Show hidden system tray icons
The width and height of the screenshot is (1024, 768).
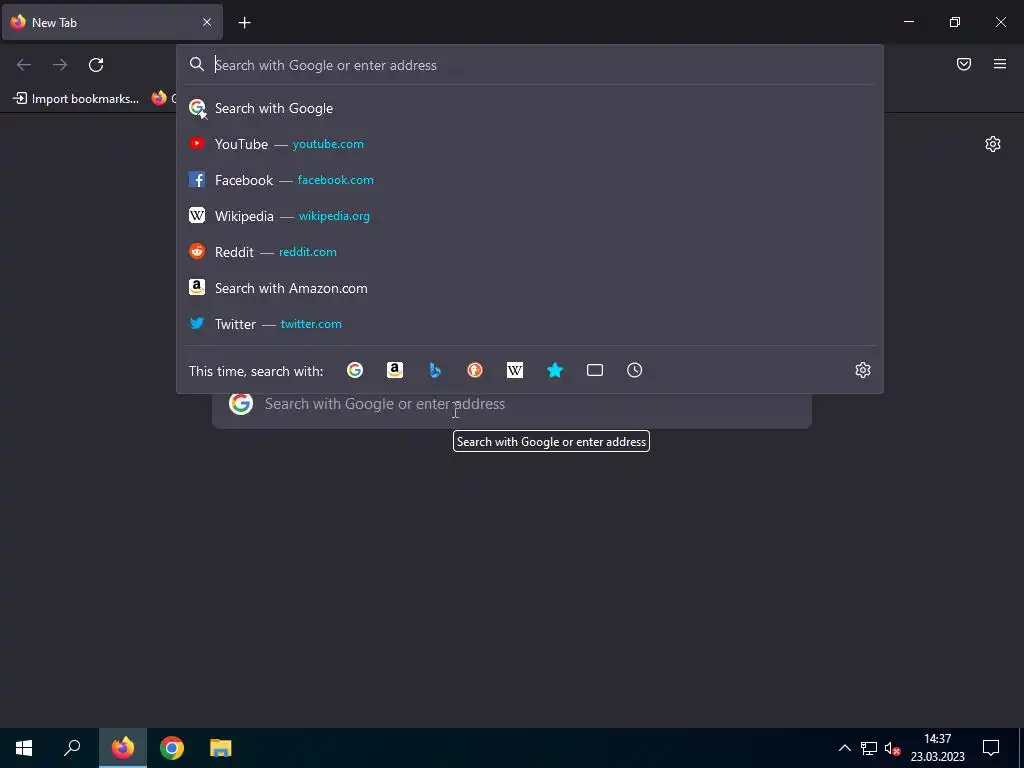coord(844,748)
